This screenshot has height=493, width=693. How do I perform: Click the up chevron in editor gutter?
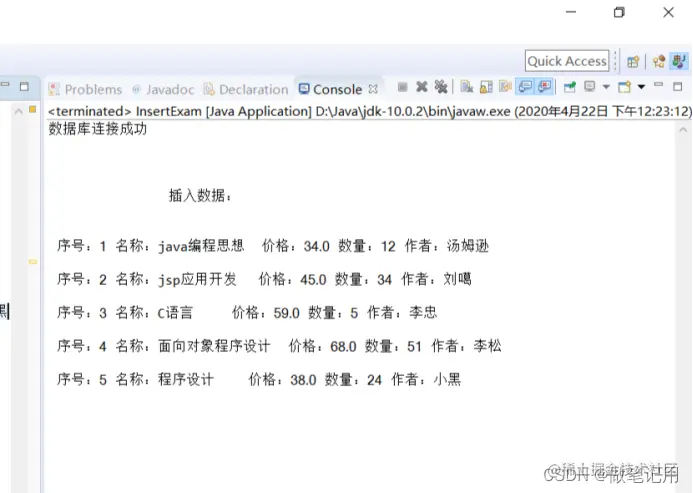(x=19, y=111)
